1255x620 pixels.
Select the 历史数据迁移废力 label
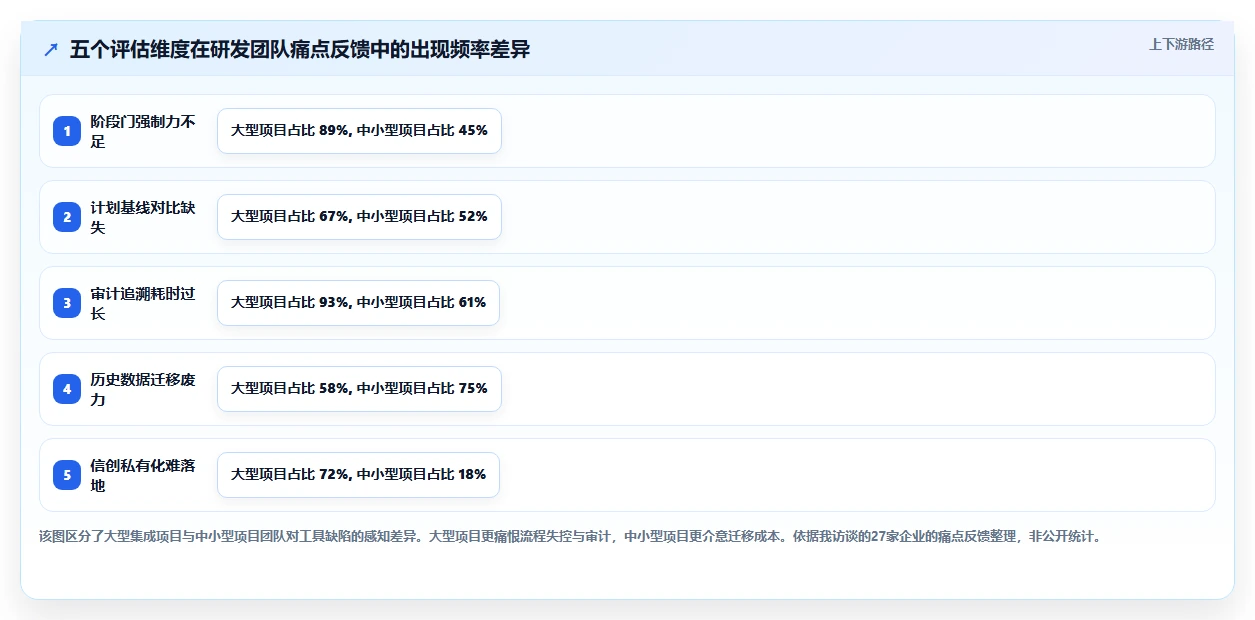pos(143,389)
